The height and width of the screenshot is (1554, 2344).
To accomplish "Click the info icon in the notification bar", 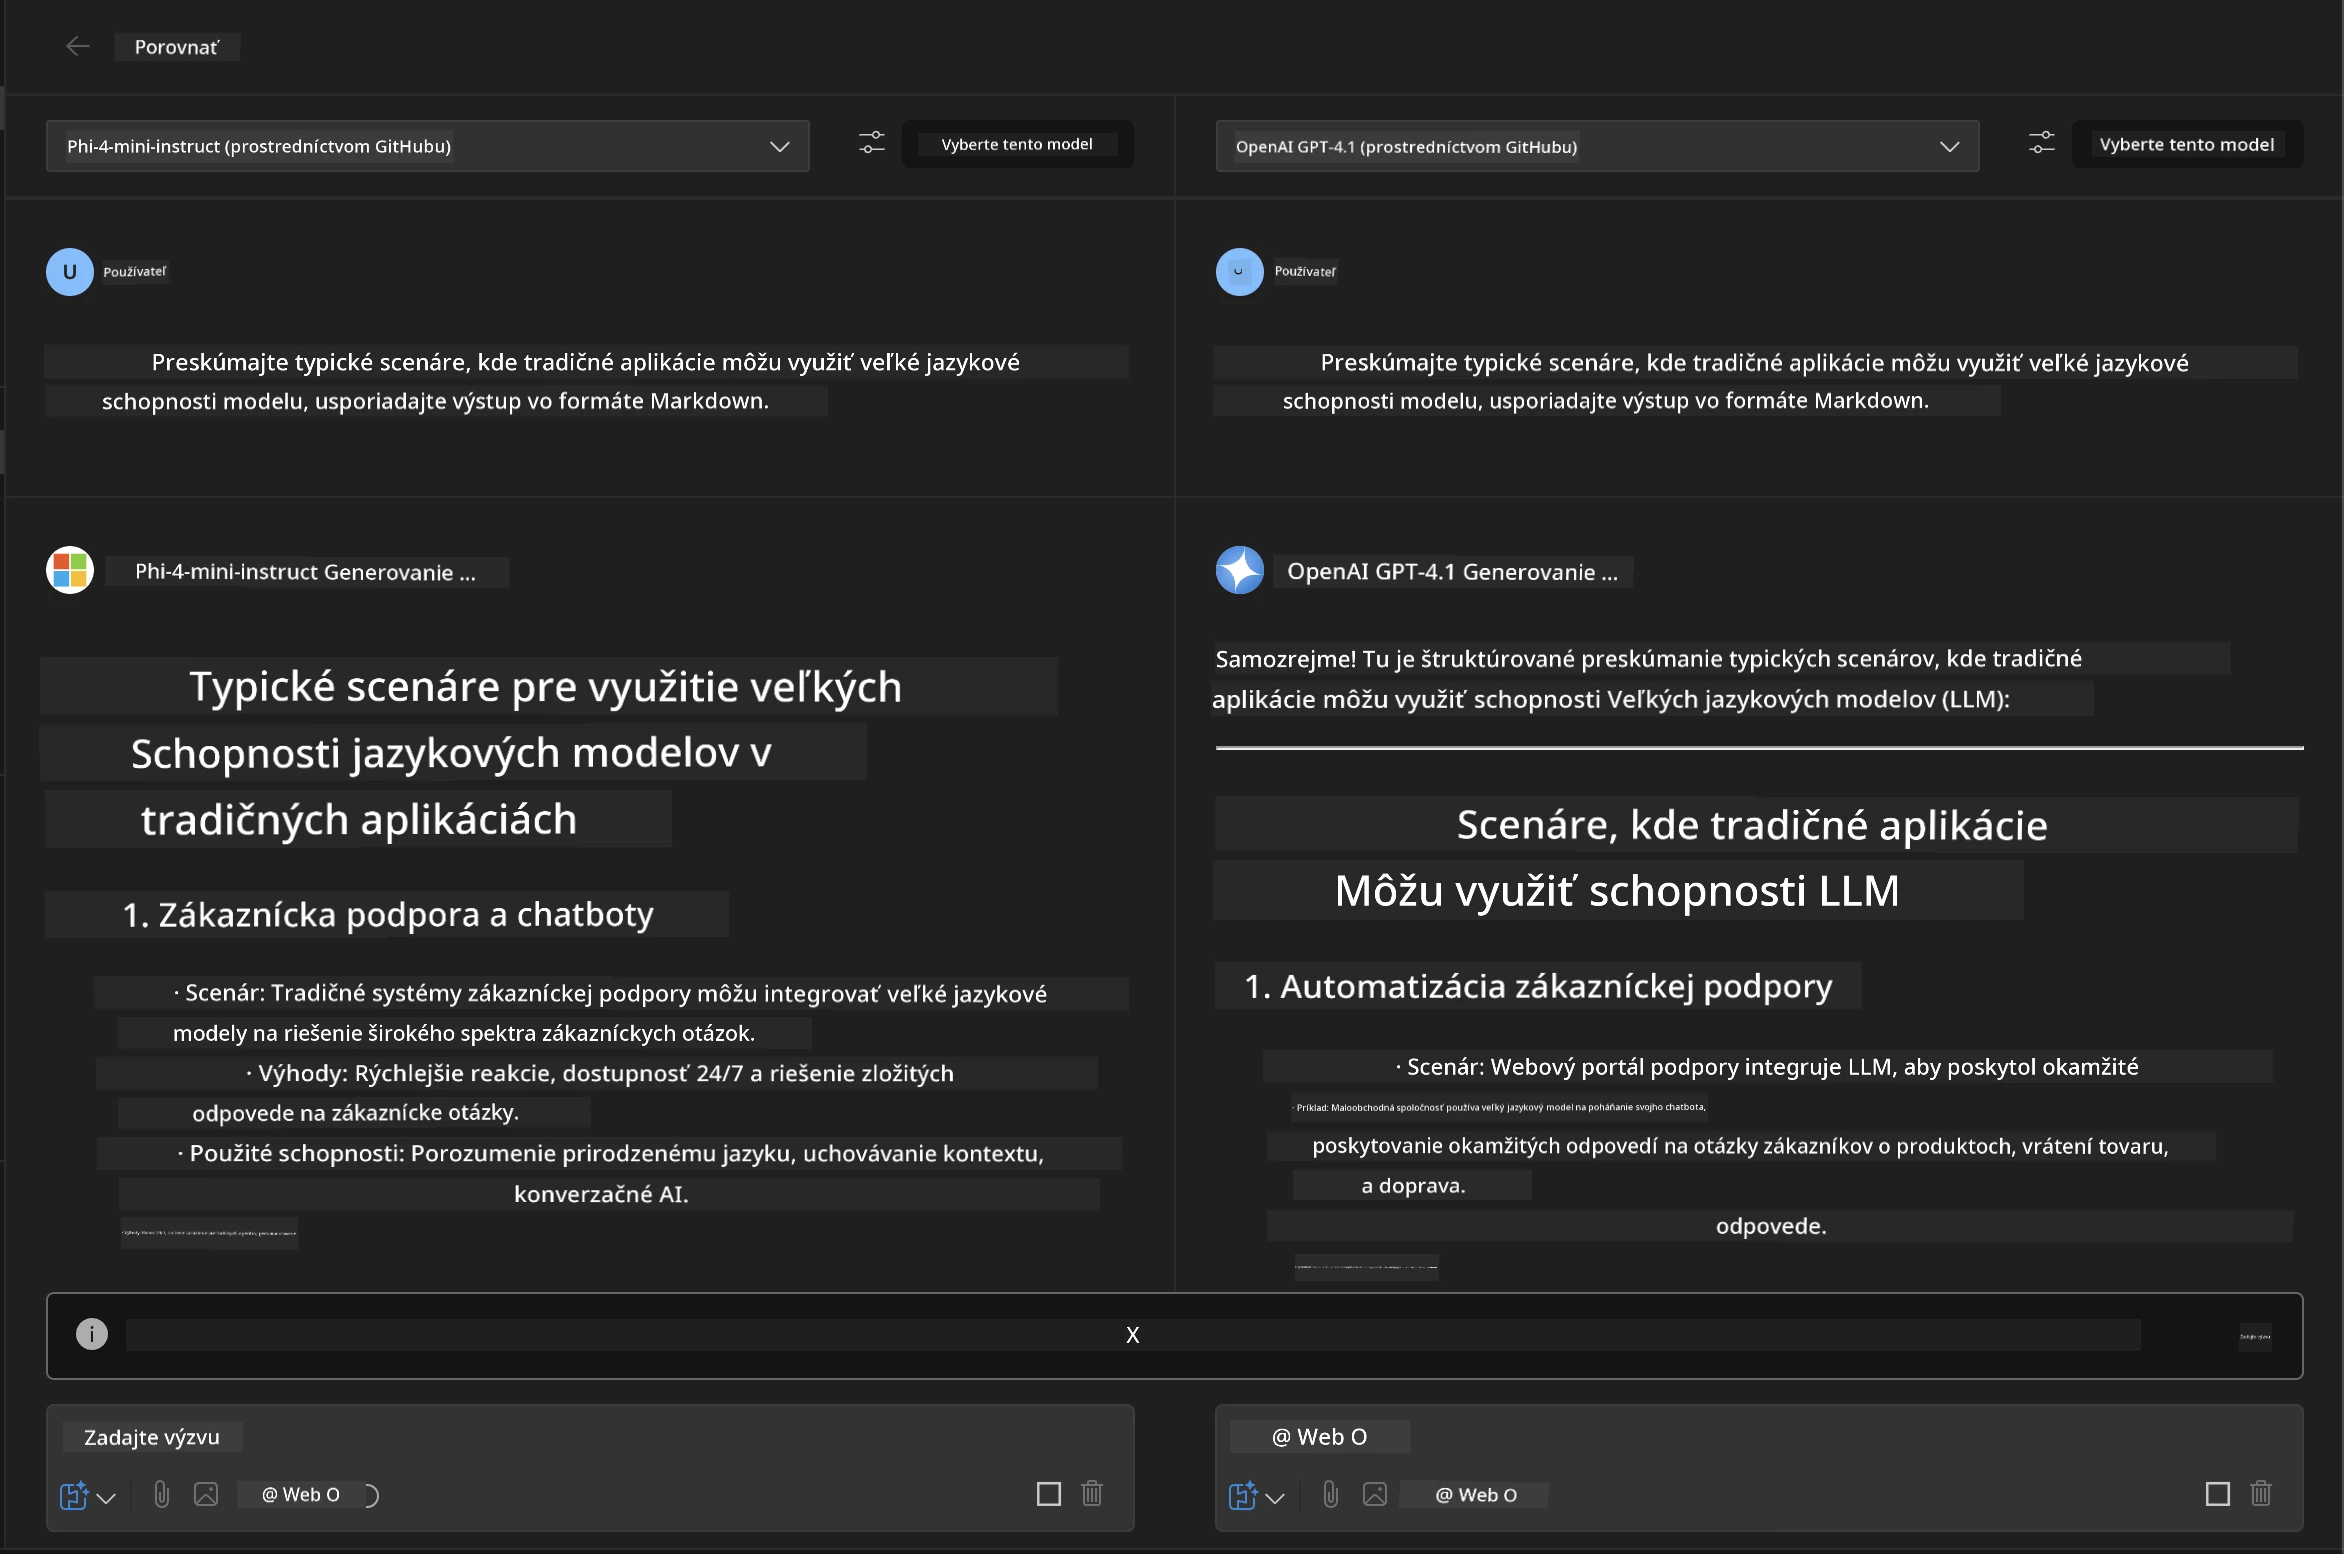I will [92, 1334].
